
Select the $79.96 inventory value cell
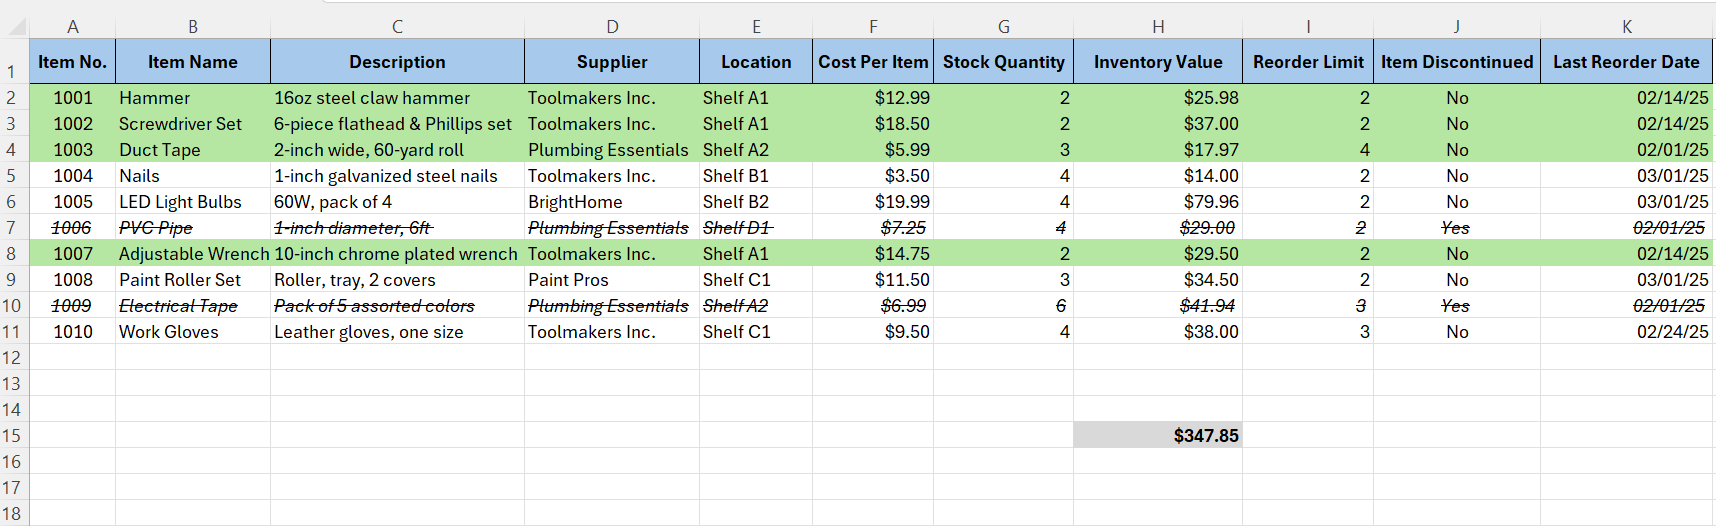point(1157,202)
